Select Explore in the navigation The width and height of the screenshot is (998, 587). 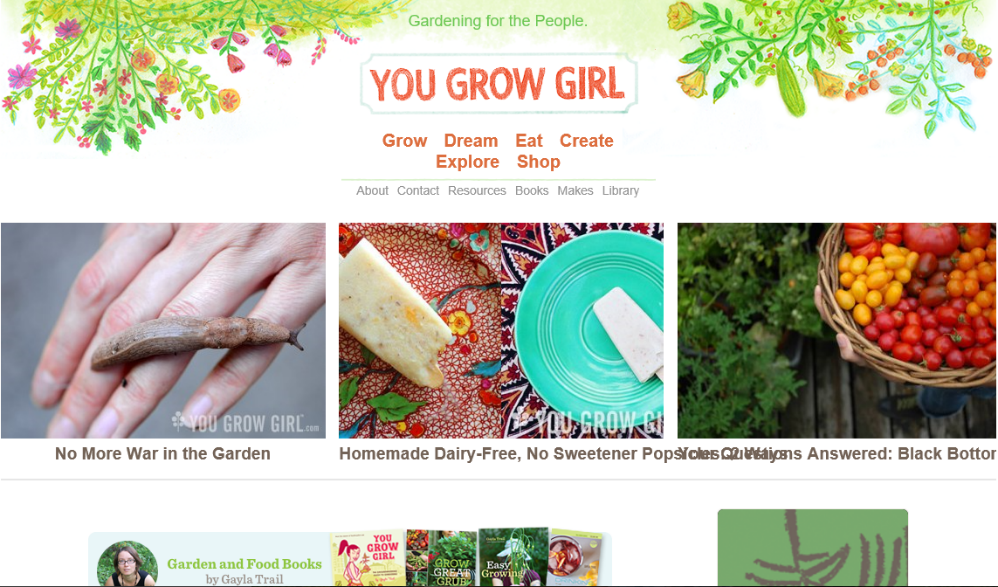[467, 162]
